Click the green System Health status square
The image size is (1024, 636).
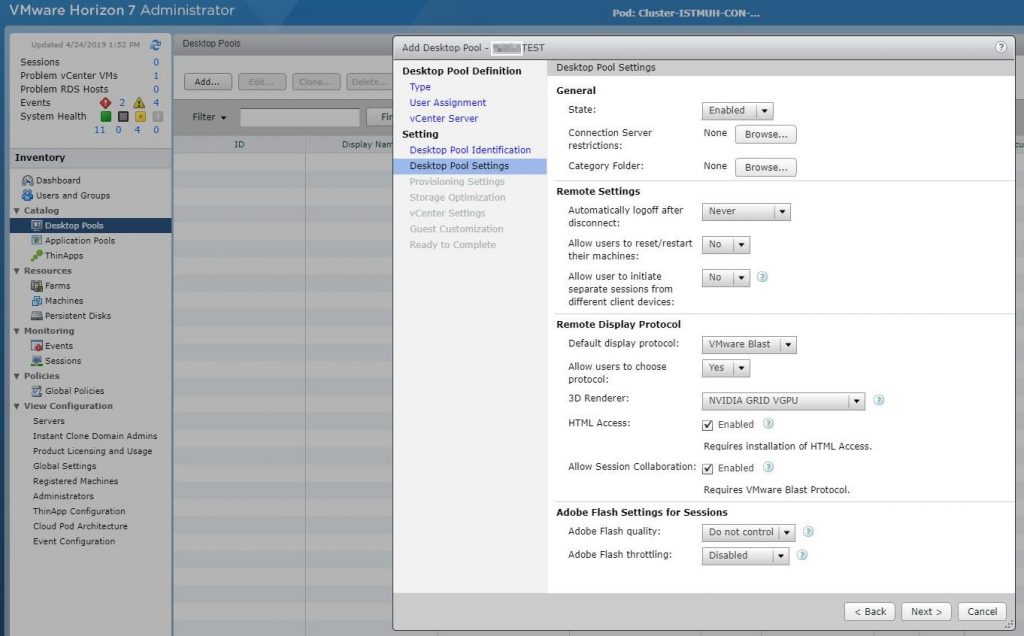coord(106,116)
